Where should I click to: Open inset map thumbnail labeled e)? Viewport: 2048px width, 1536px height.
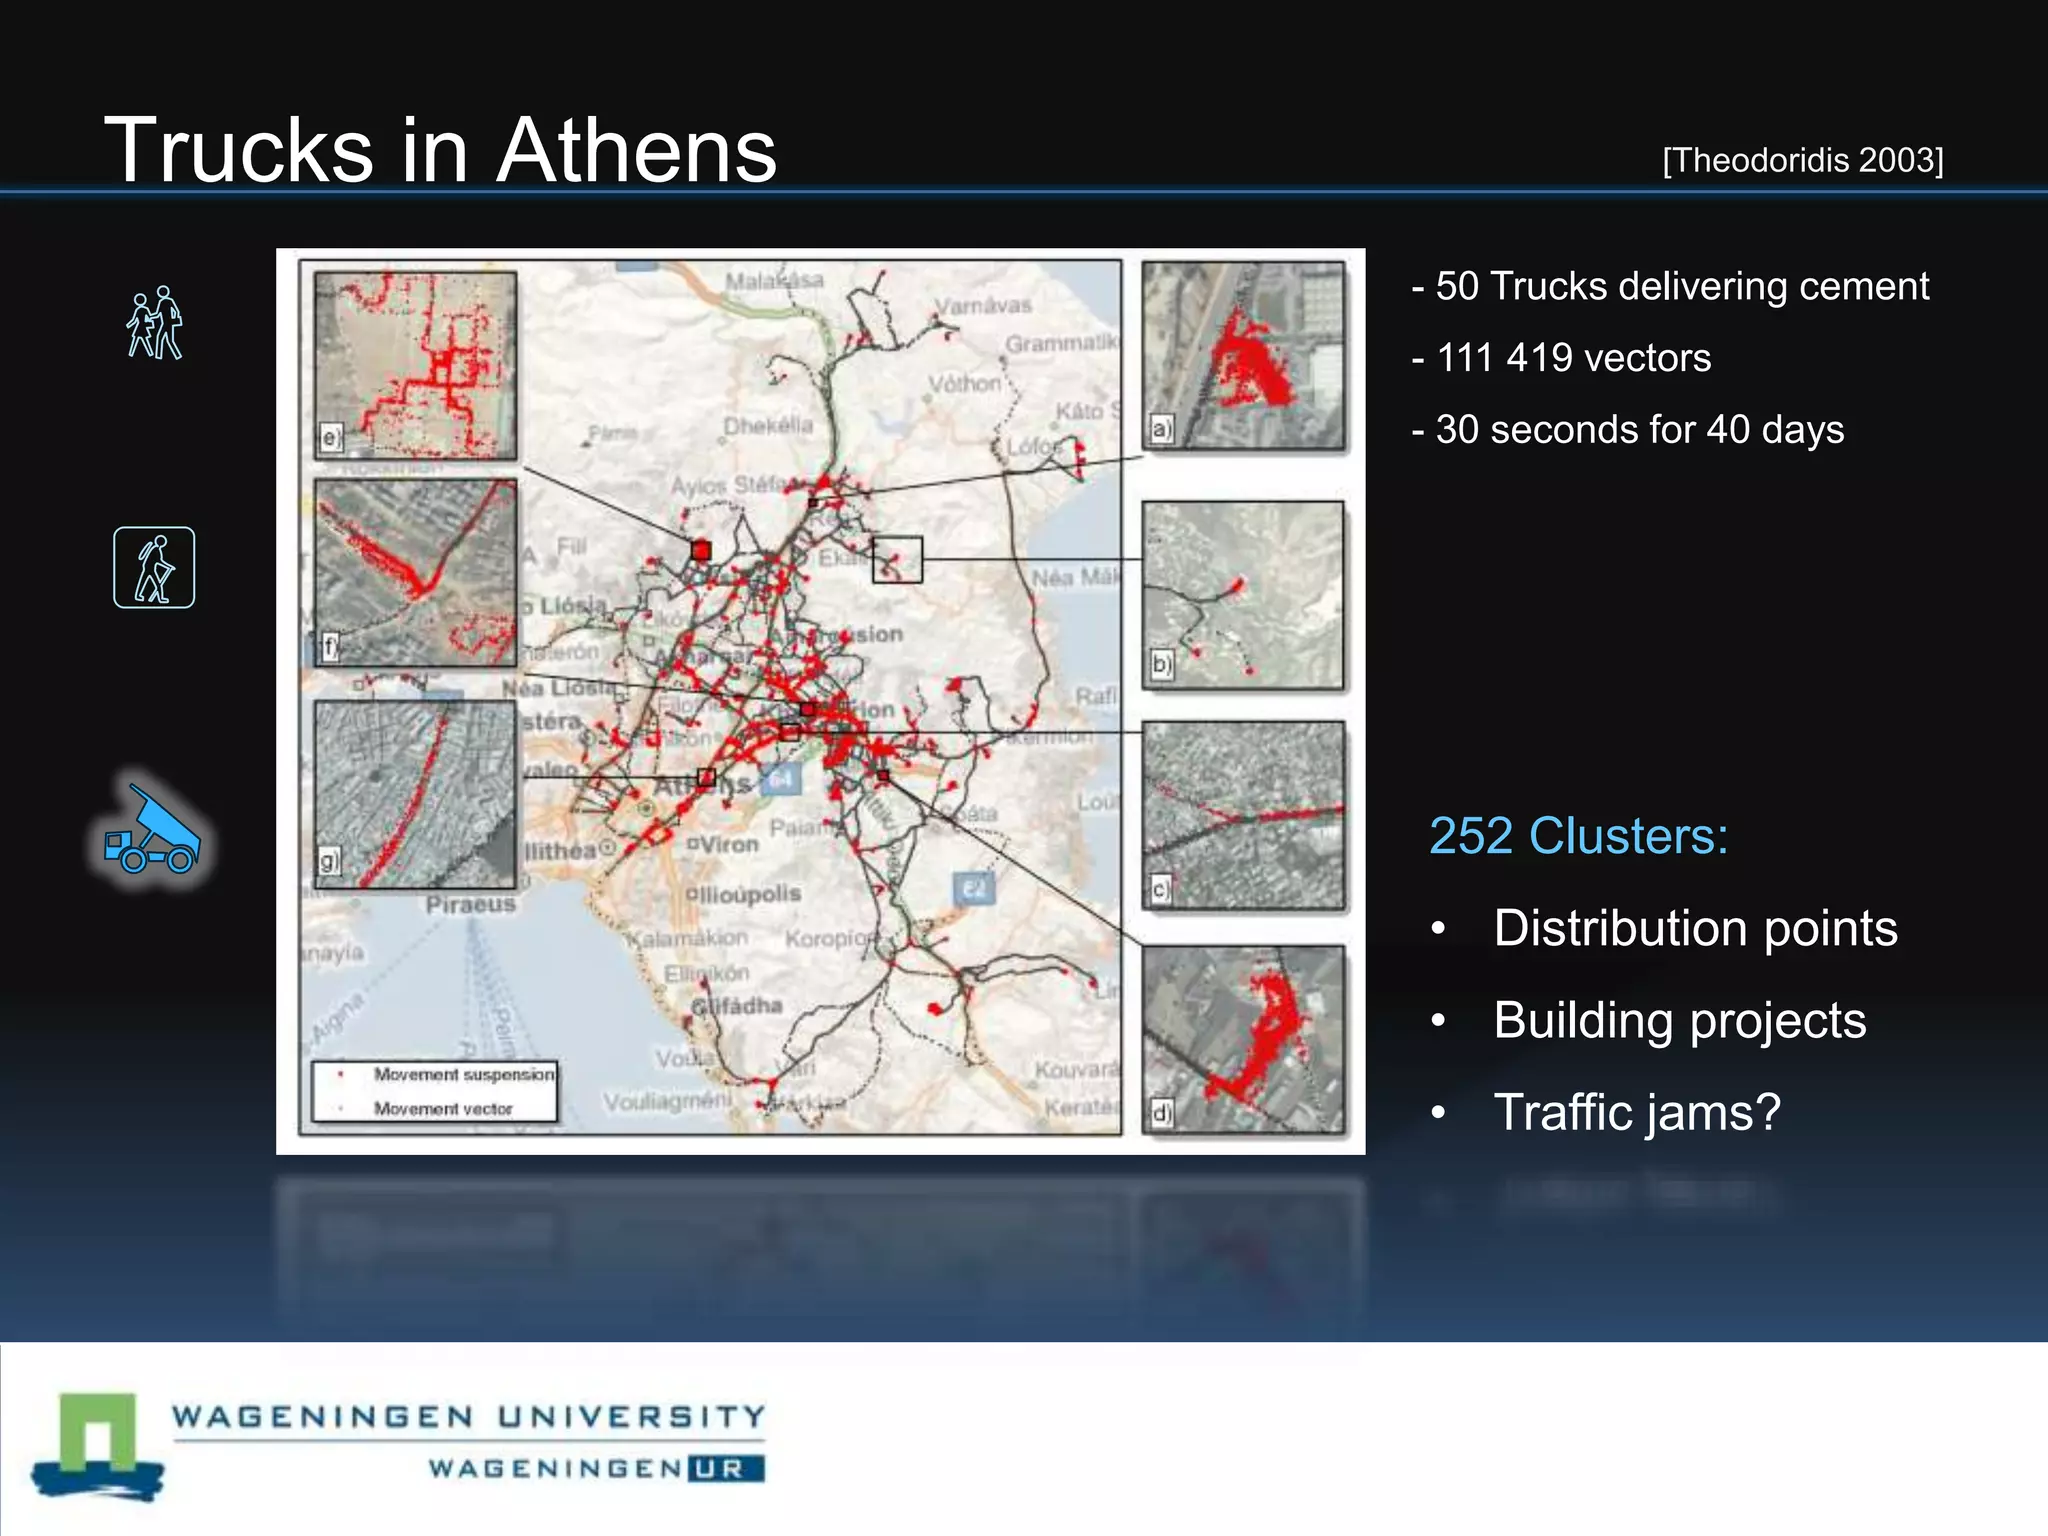(415, 365)
